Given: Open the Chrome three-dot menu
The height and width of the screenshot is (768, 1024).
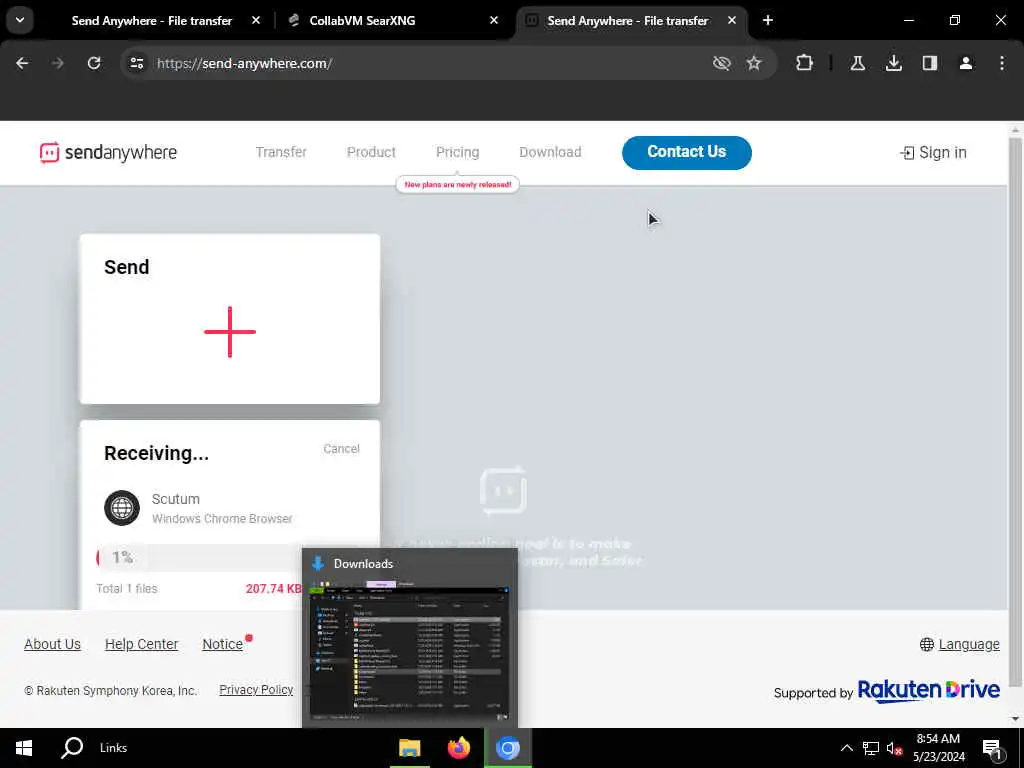Looking at the screenshot, I should tap(1002, 63).
